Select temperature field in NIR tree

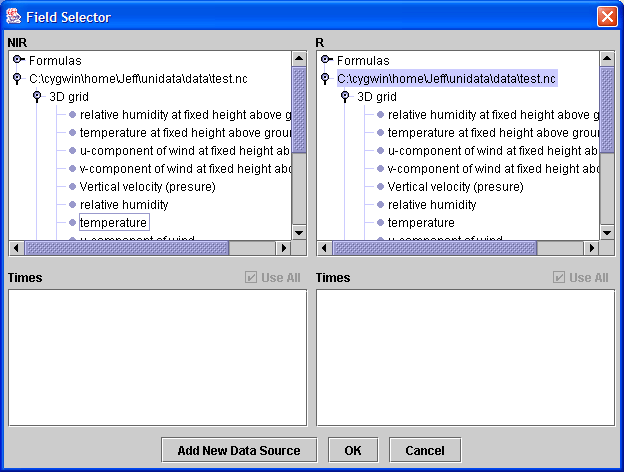[114, 222]
